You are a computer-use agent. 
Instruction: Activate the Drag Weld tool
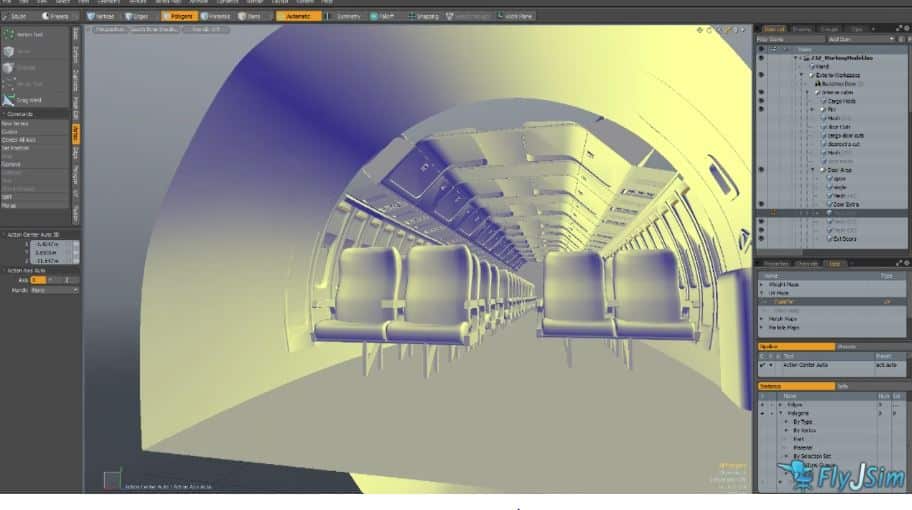[x=24, y=100]
